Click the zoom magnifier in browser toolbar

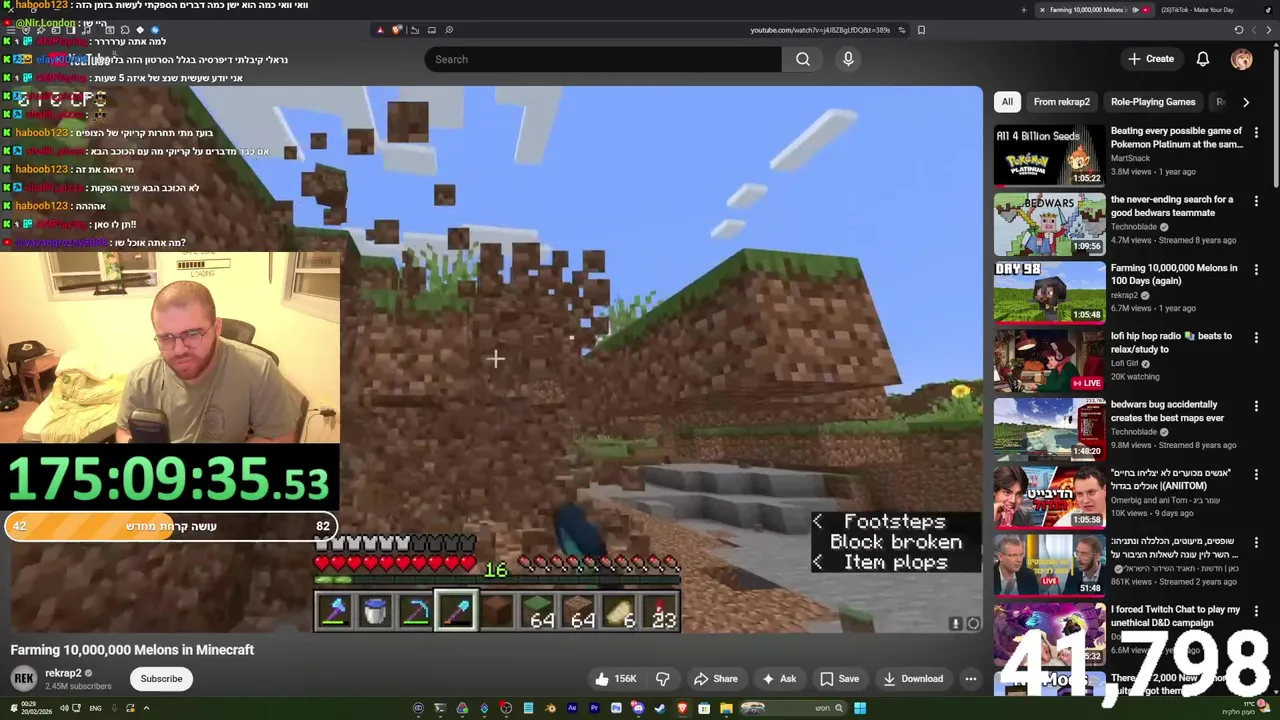449,30
